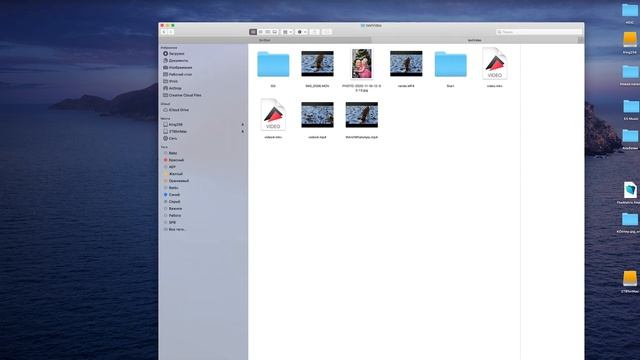640x360 pixels.
Task: Select the video4.mp4 thumbnail in second row
Action: (318, 115)
